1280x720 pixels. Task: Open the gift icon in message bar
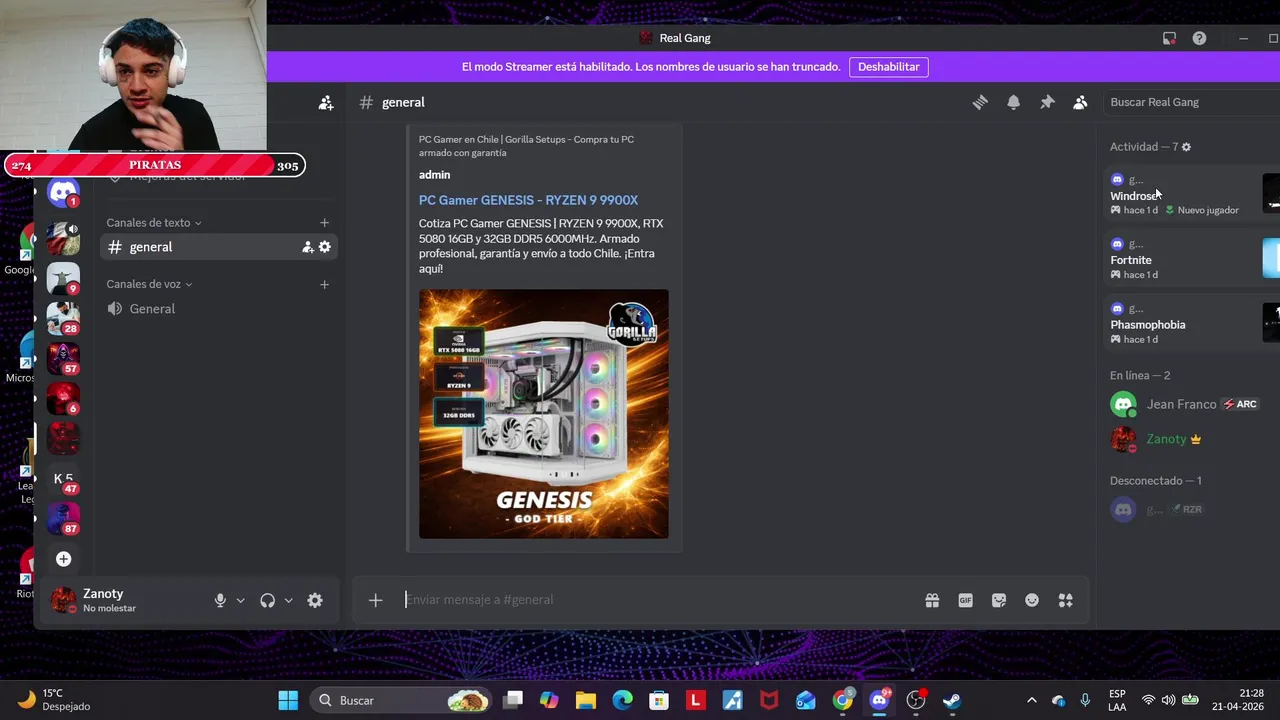(x=932, y=600)
